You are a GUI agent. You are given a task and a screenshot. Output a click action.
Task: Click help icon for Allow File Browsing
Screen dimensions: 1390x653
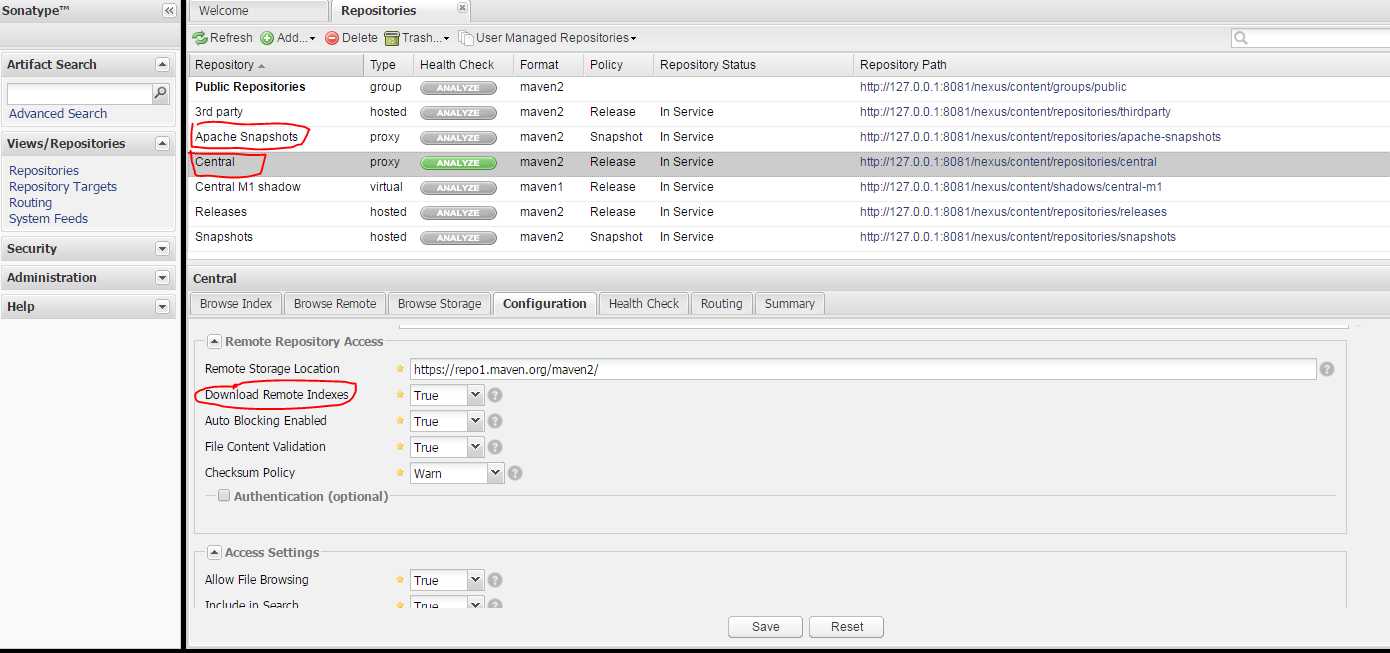tap(495, 580)
